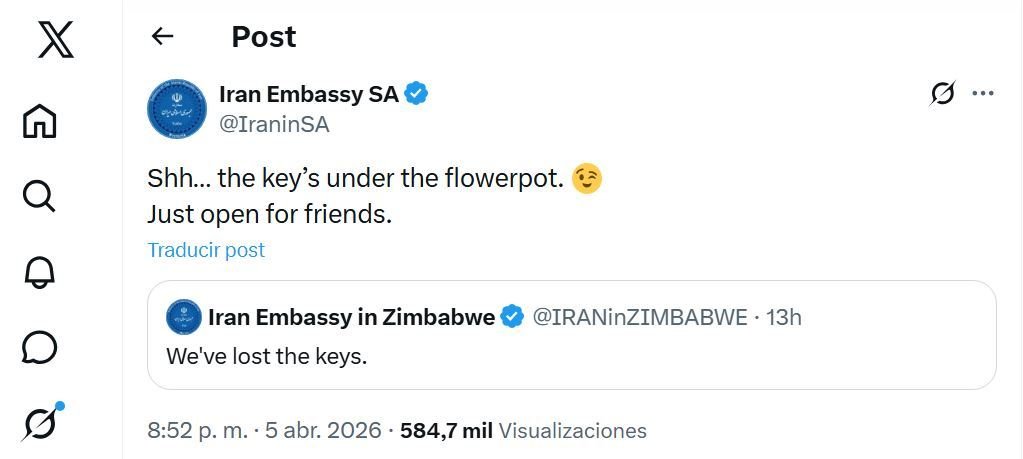
Task: Click the Iran Embassy SA profile avatar
Action: [177, 109]
